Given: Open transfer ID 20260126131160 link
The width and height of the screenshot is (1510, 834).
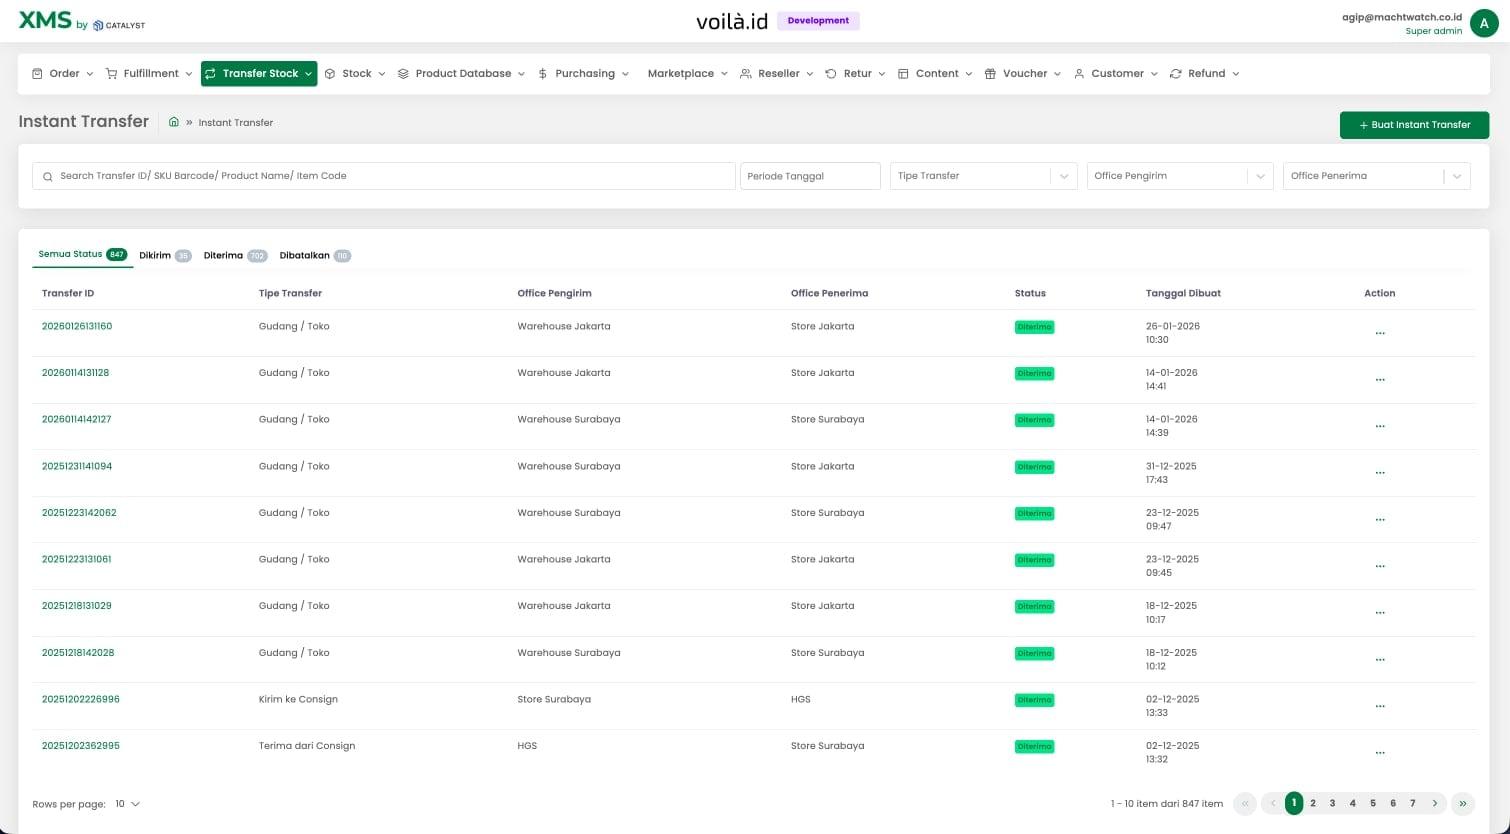Looking at the screenshot, I should tap(77, 326).
